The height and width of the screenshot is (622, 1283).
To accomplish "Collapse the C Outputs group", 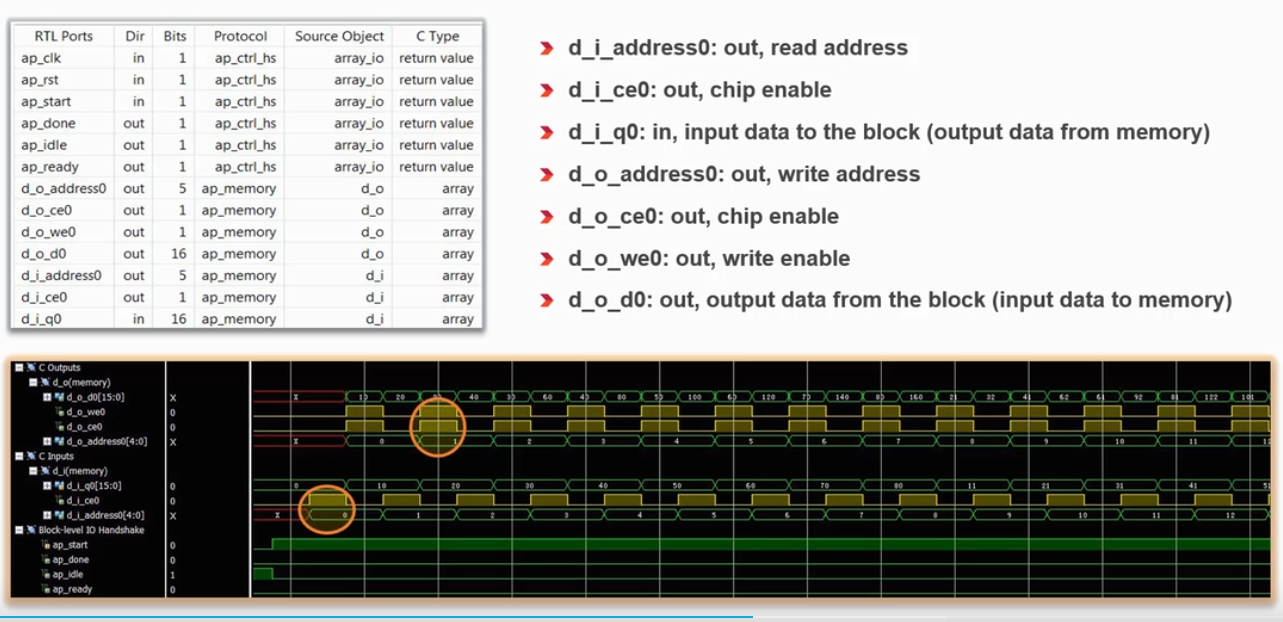I will coord(20,368).
